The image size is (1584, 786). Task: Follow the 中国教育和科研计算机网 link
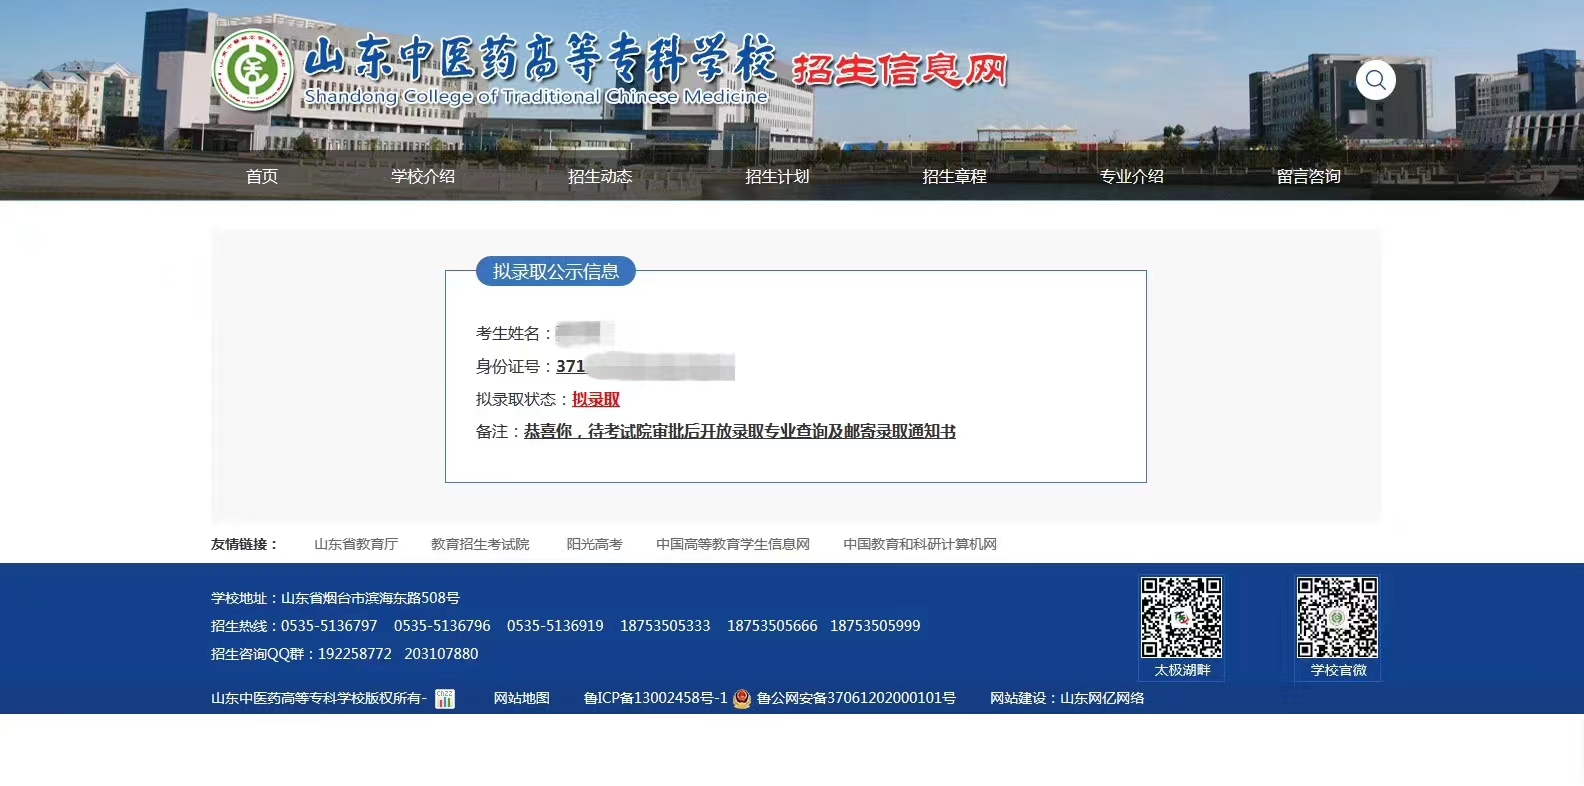click(920, 544)
